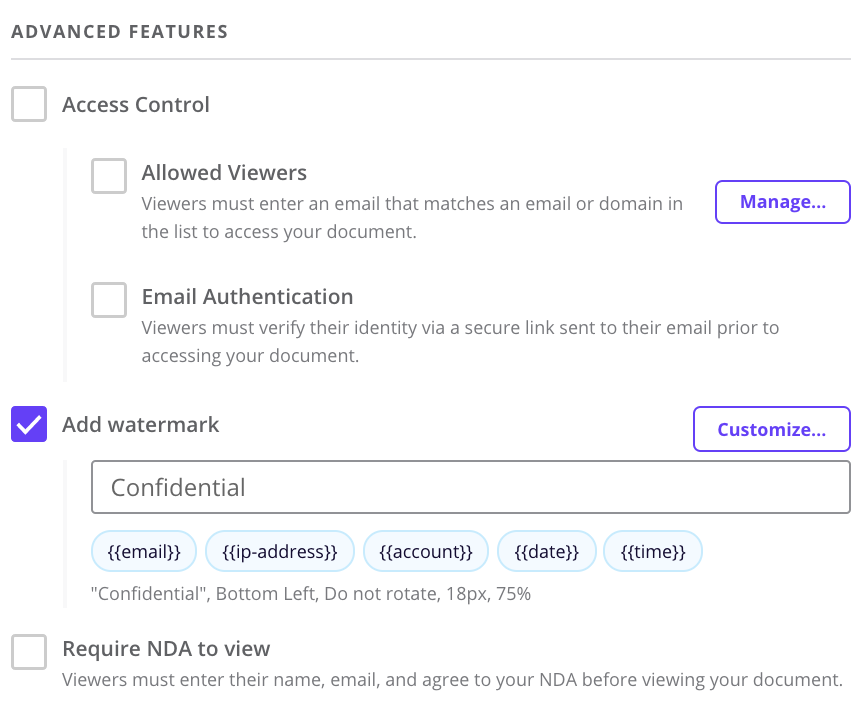
Task: Click the Access Control label text
Action: 136,104
